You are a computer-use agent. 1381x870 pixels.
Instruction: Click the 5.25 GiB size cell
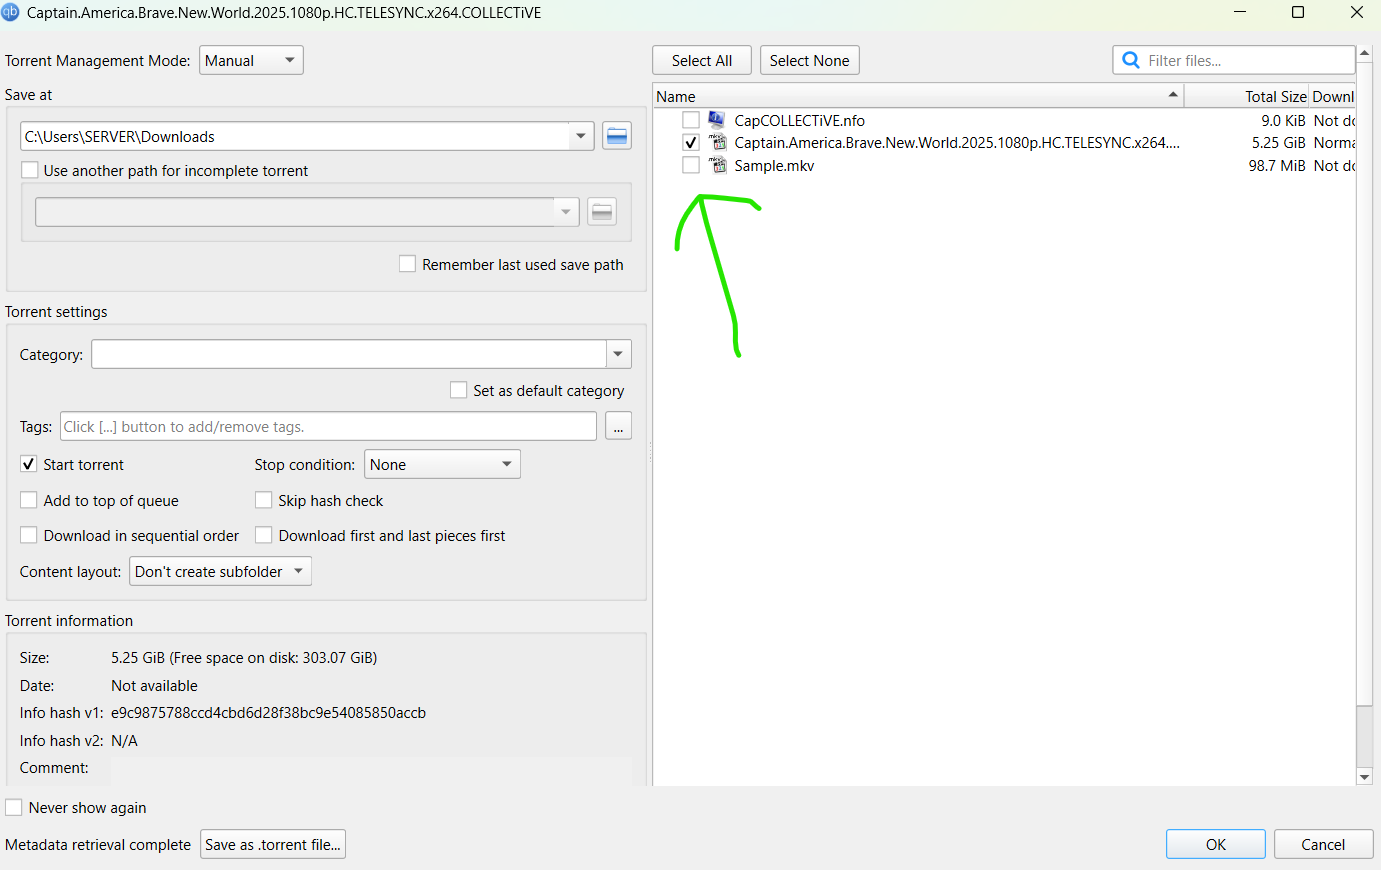[x=1278, y=143]
